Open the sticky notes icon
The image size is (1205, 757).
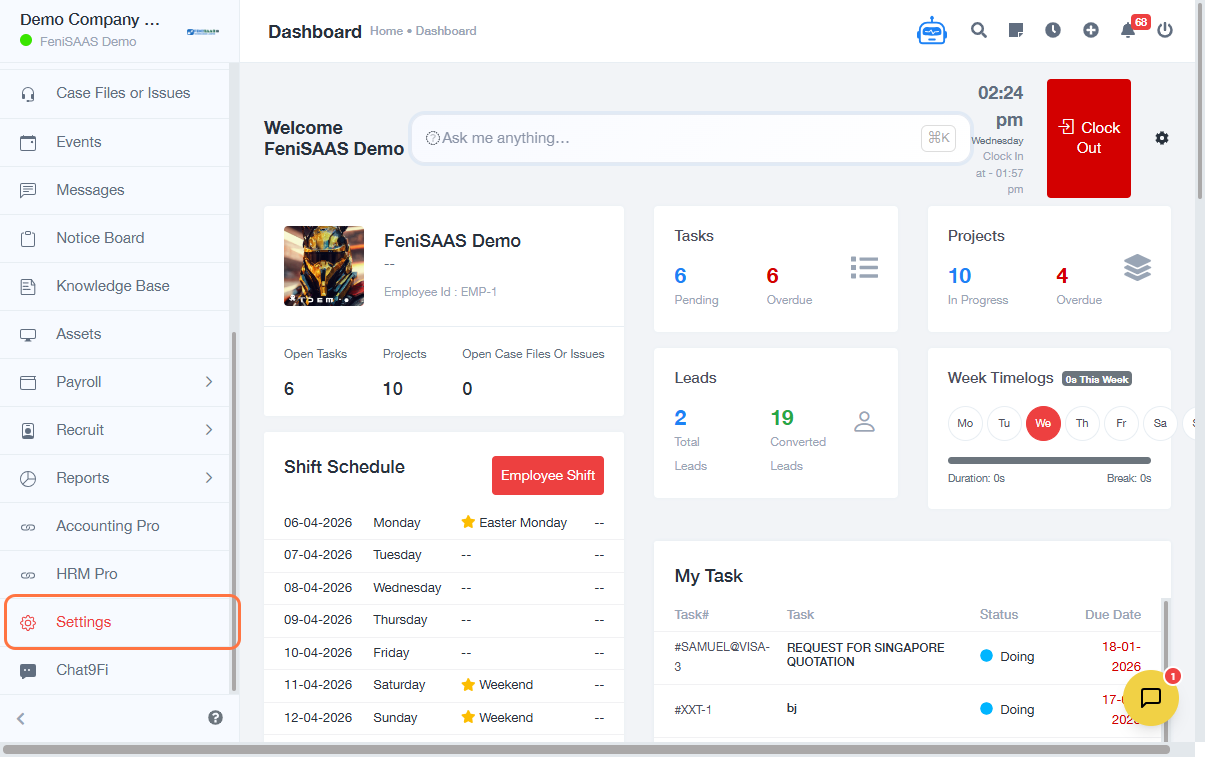[1016, 30]
